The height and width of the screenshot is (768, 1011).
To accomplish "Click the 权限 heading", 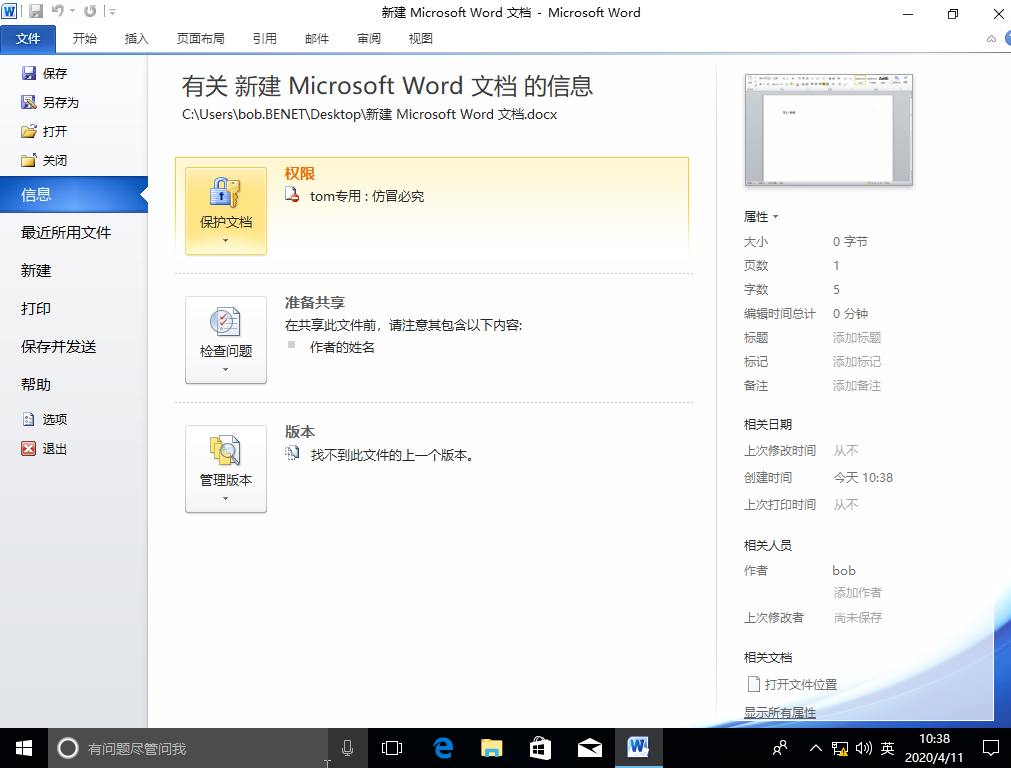I will tap(300, 173).
